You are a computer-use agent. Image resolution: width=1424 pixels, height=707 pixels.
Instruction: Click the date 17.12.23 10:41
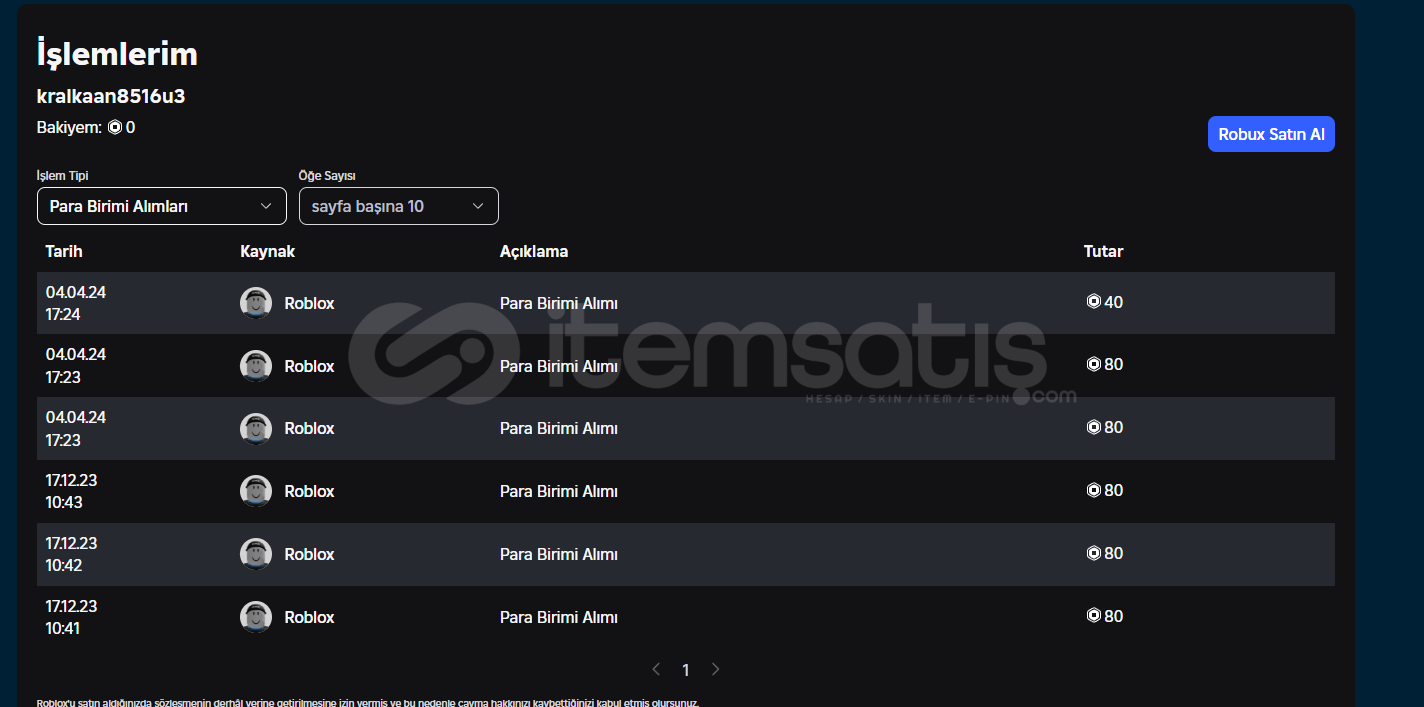(71, 617)
